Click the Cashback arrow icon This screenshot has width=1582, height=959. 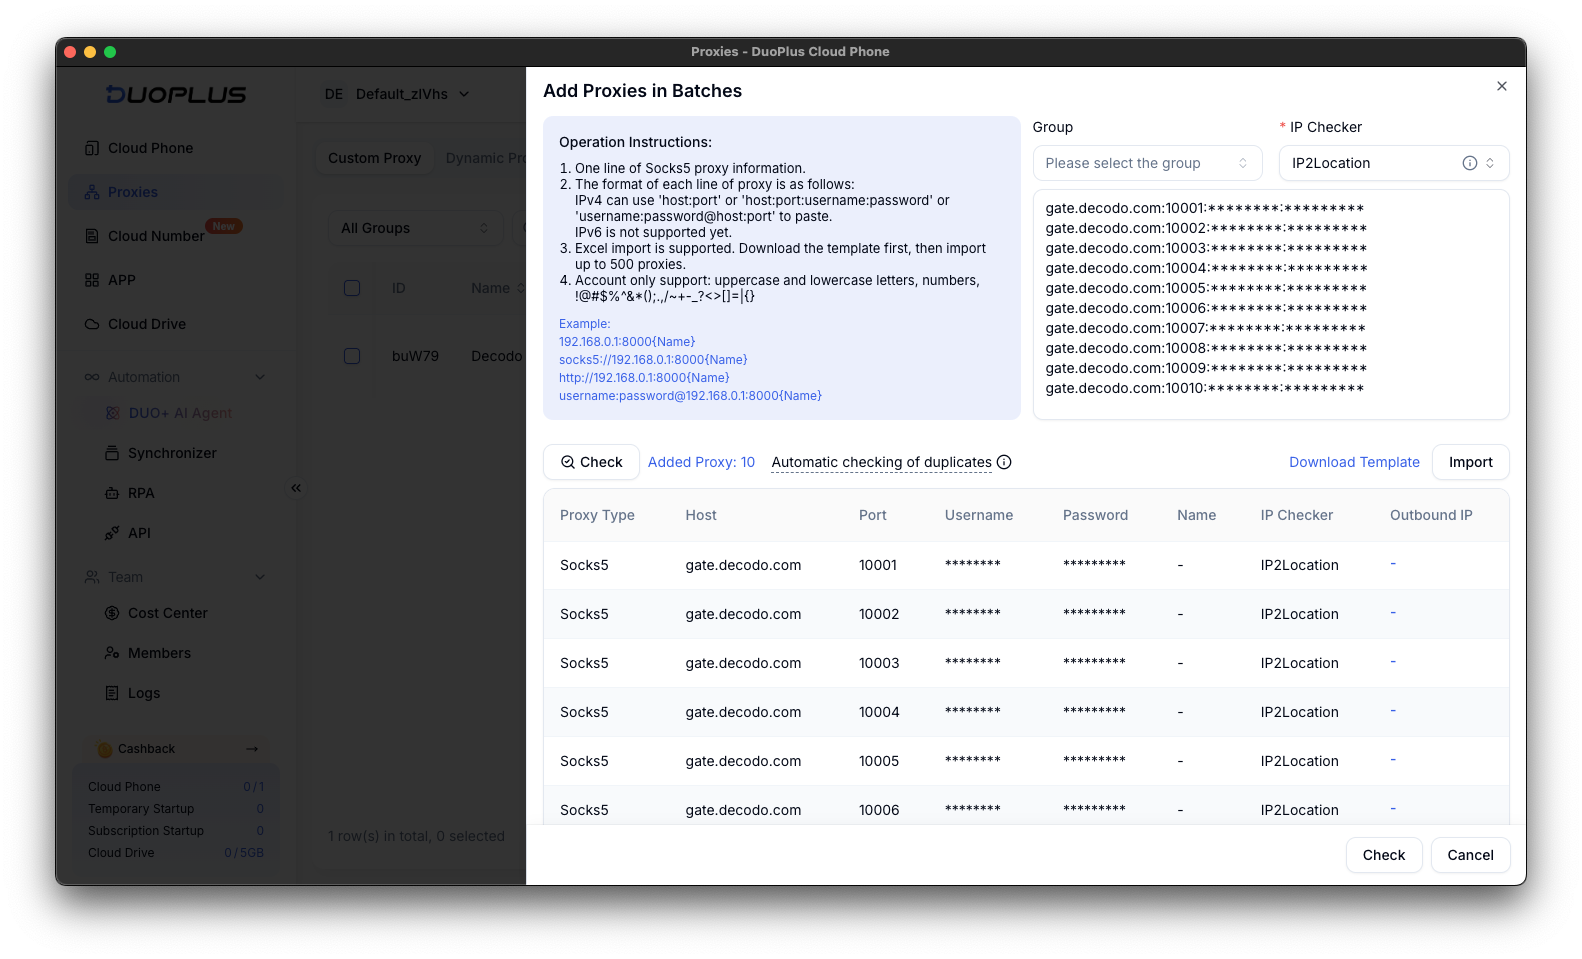pyautogui.click(x=252, y=749)
